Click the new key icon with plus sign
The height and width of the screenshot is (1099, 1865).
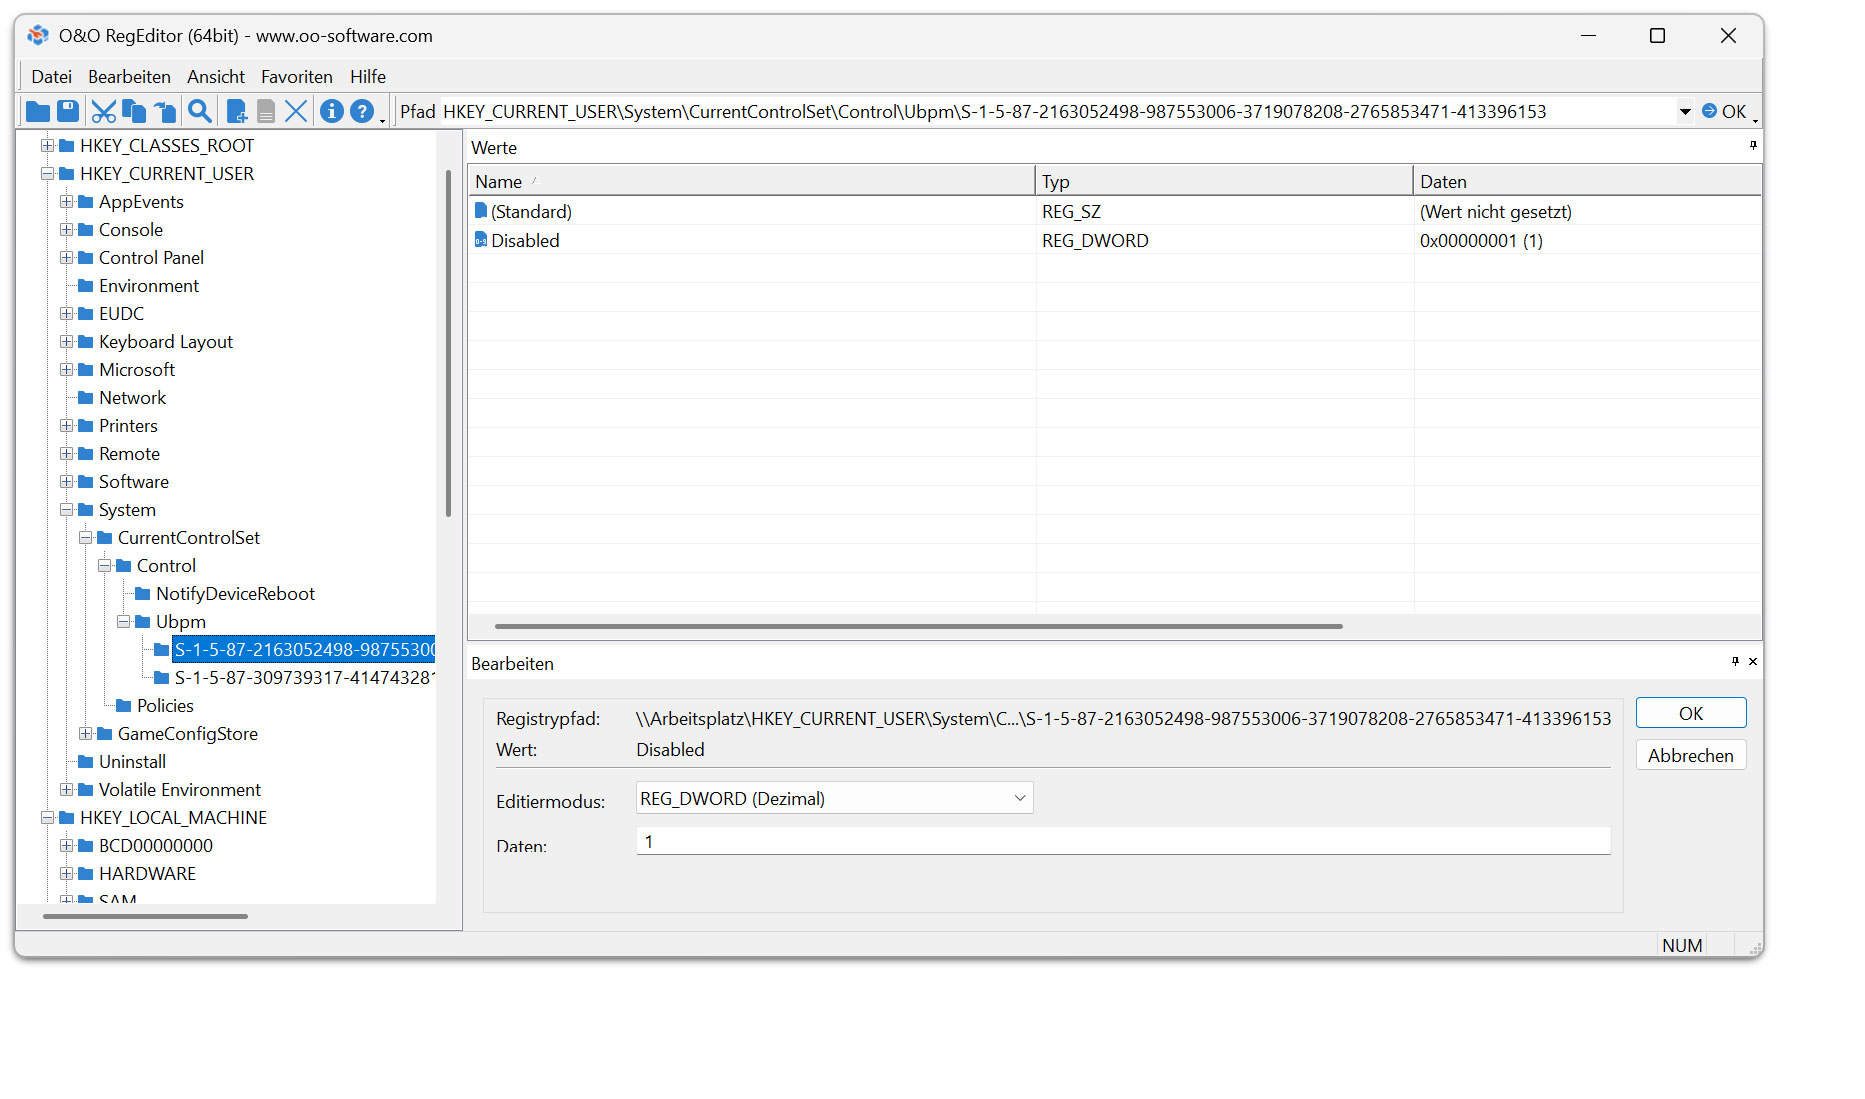click(236, 111)
